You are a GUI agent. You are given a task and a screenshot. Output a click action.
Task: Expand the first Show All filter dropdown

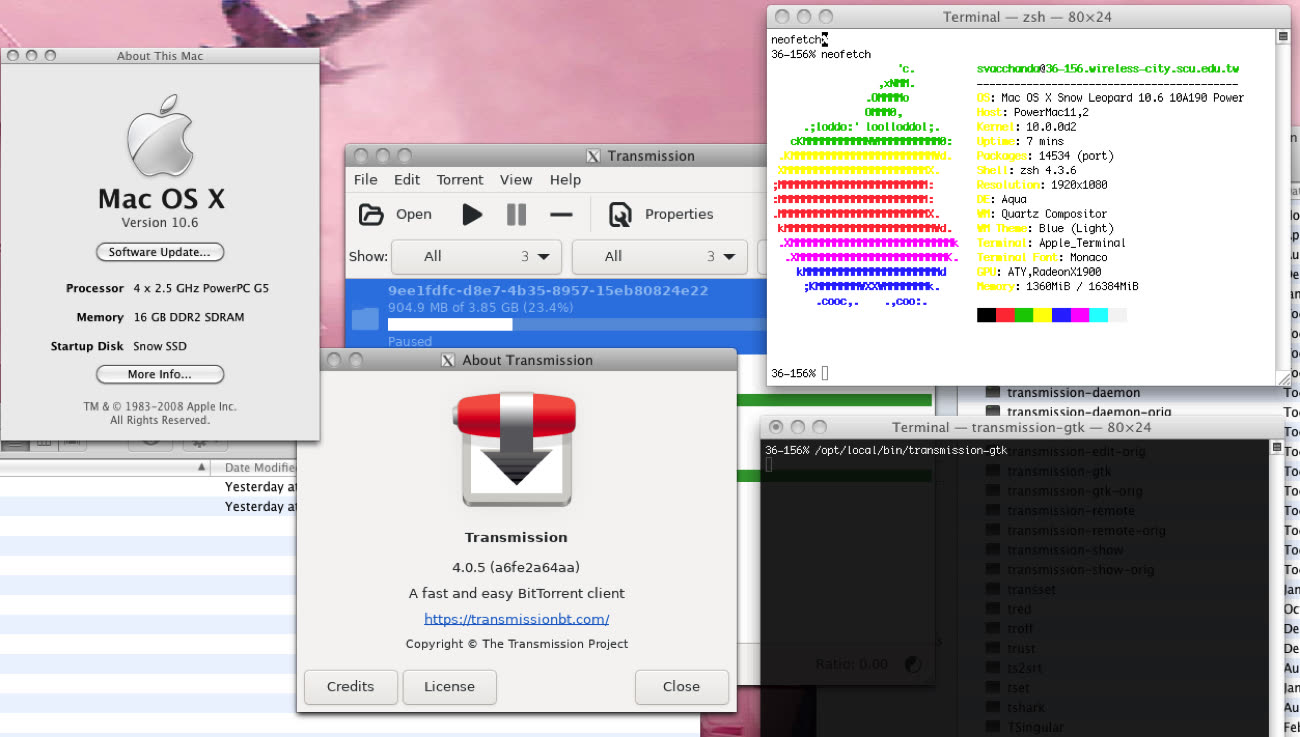pyautogui.click(x=476, y=257)
